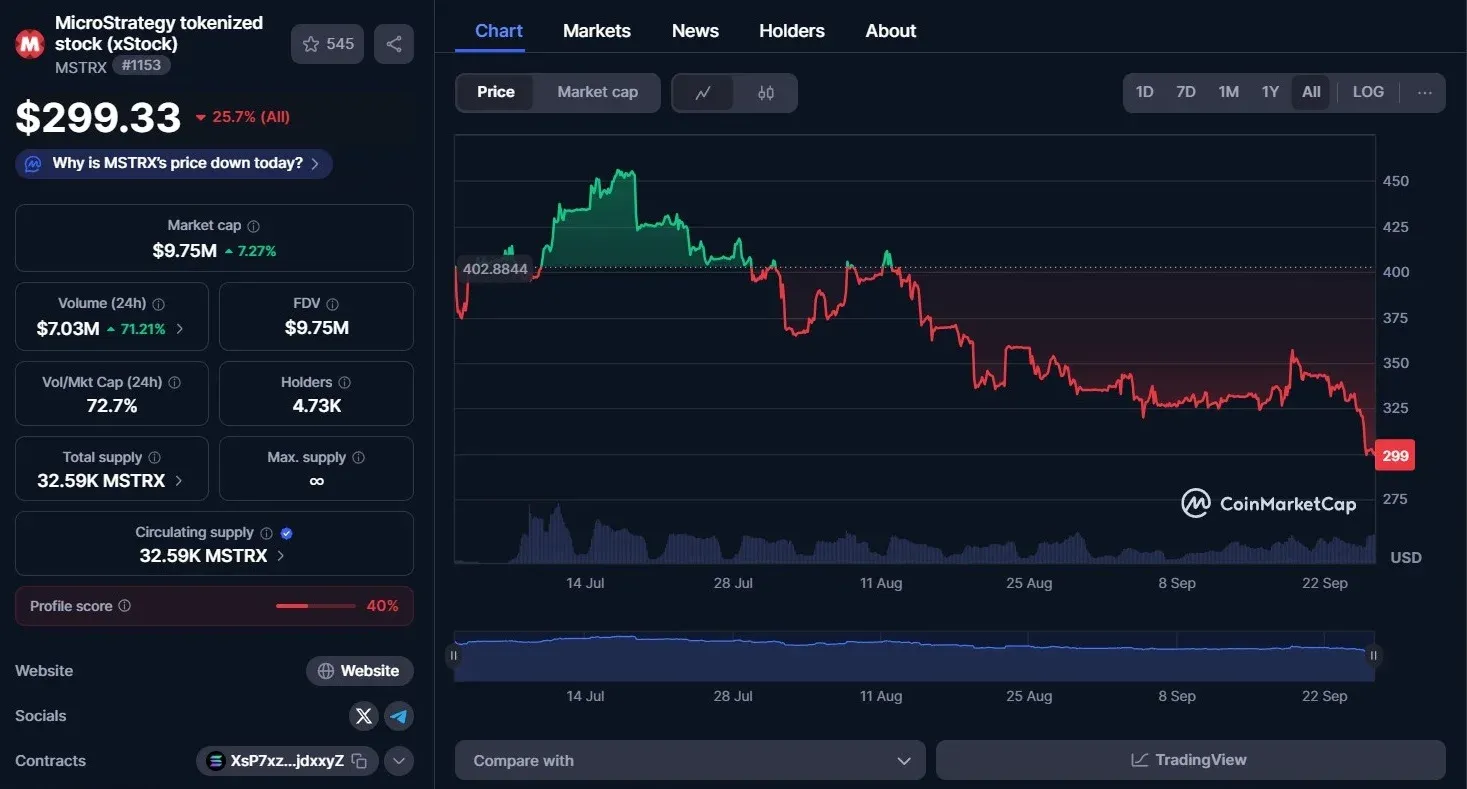Viewport: 1467px width, 789px height.
Task: Open the Holders tab
Action: tap(792, 31)
